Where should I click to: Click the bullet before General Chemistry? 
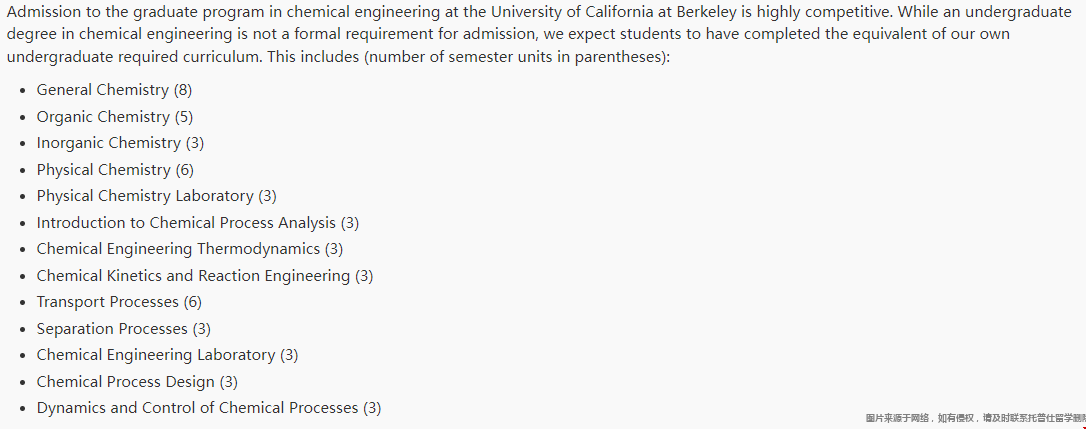[x=24, y=91]
